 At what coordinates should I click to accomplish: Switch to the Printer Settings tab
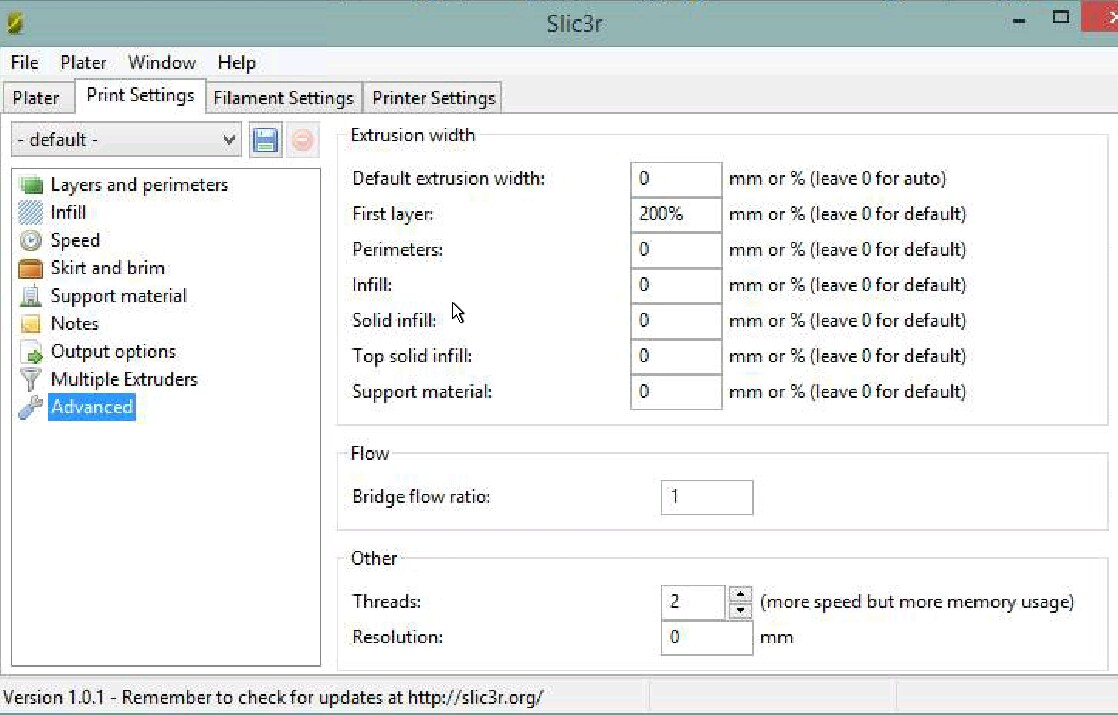click(434, 98)
